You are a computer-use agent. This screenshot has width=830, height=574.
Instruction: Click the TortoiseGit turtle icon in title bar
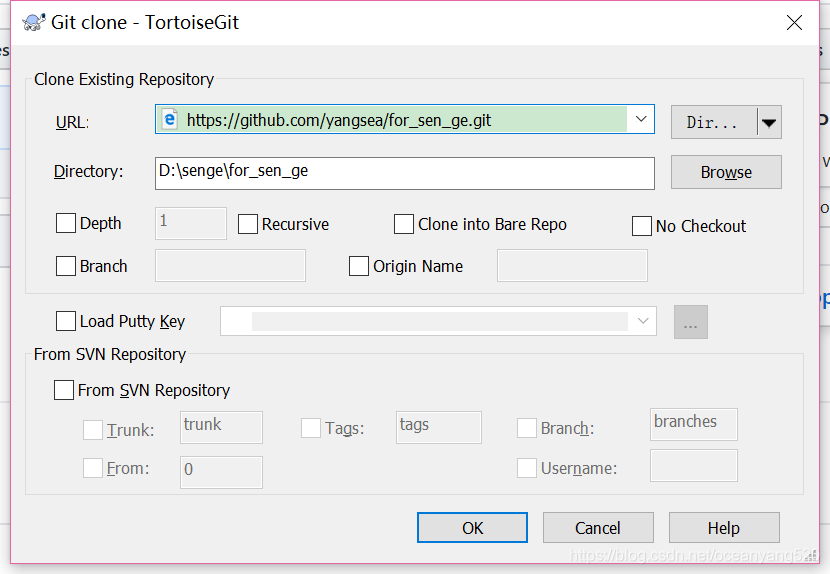33,22
